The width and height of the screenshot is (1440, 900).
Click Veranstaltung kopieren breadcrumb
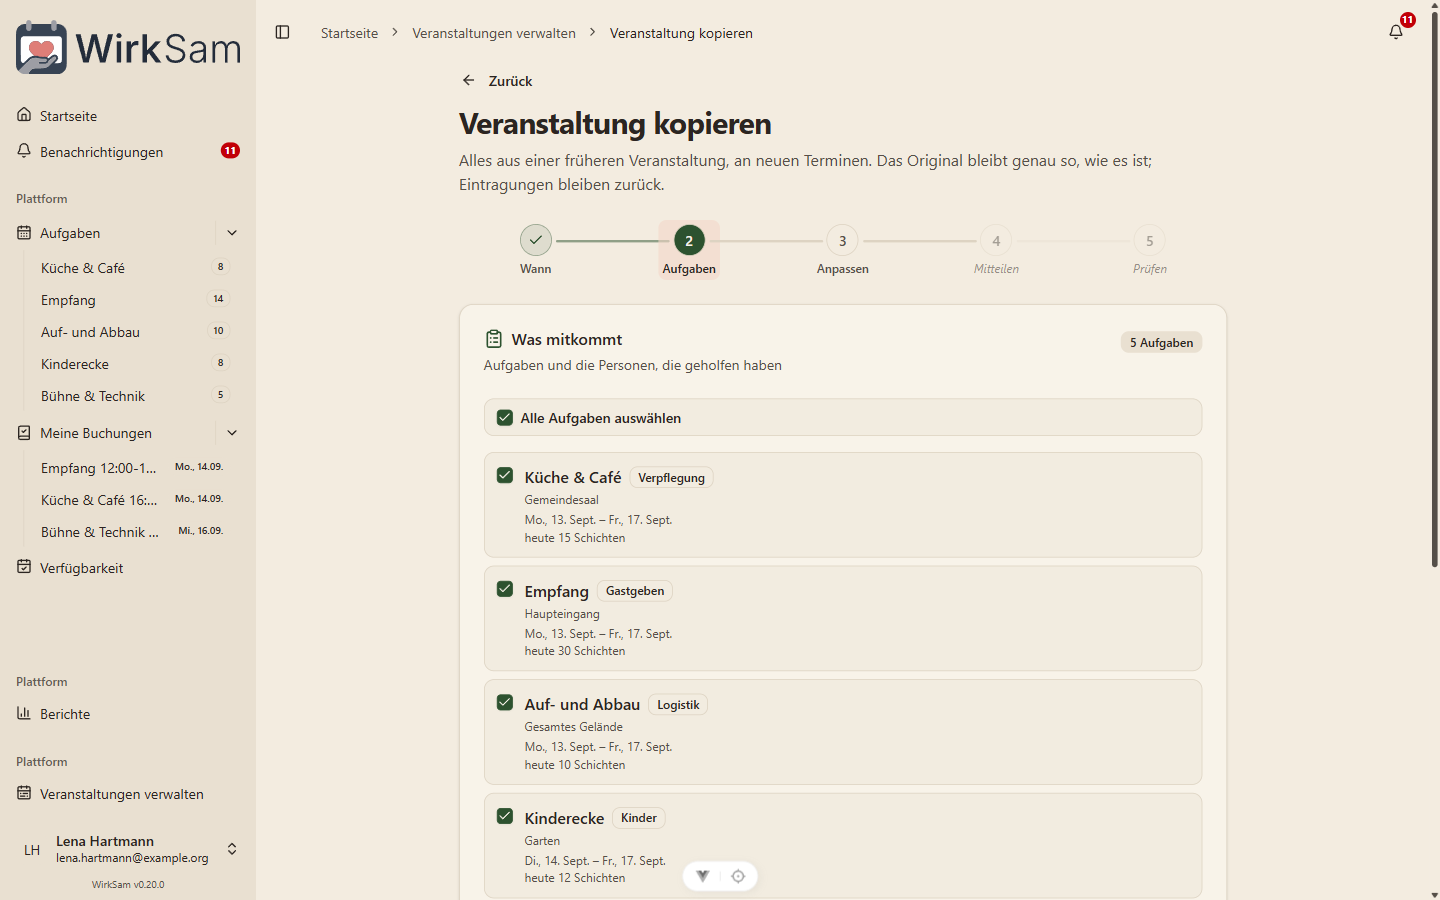(x=681, y=33)
